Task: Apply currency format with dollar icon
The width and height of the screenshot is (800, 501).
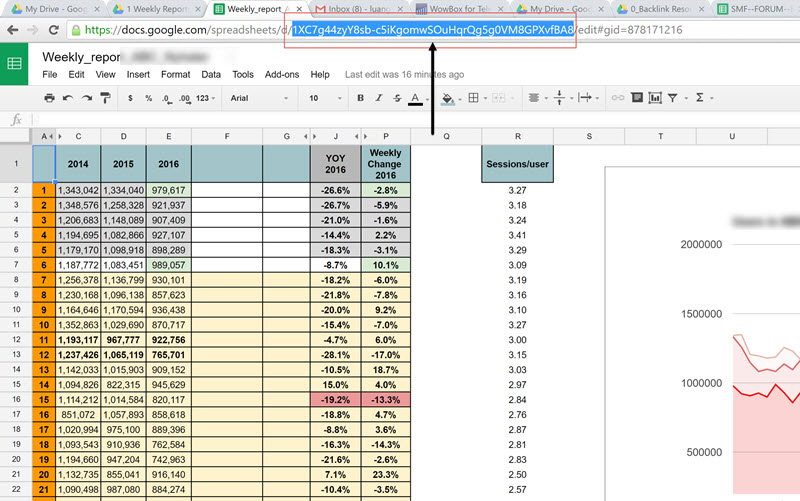Action: pos(130,98)
